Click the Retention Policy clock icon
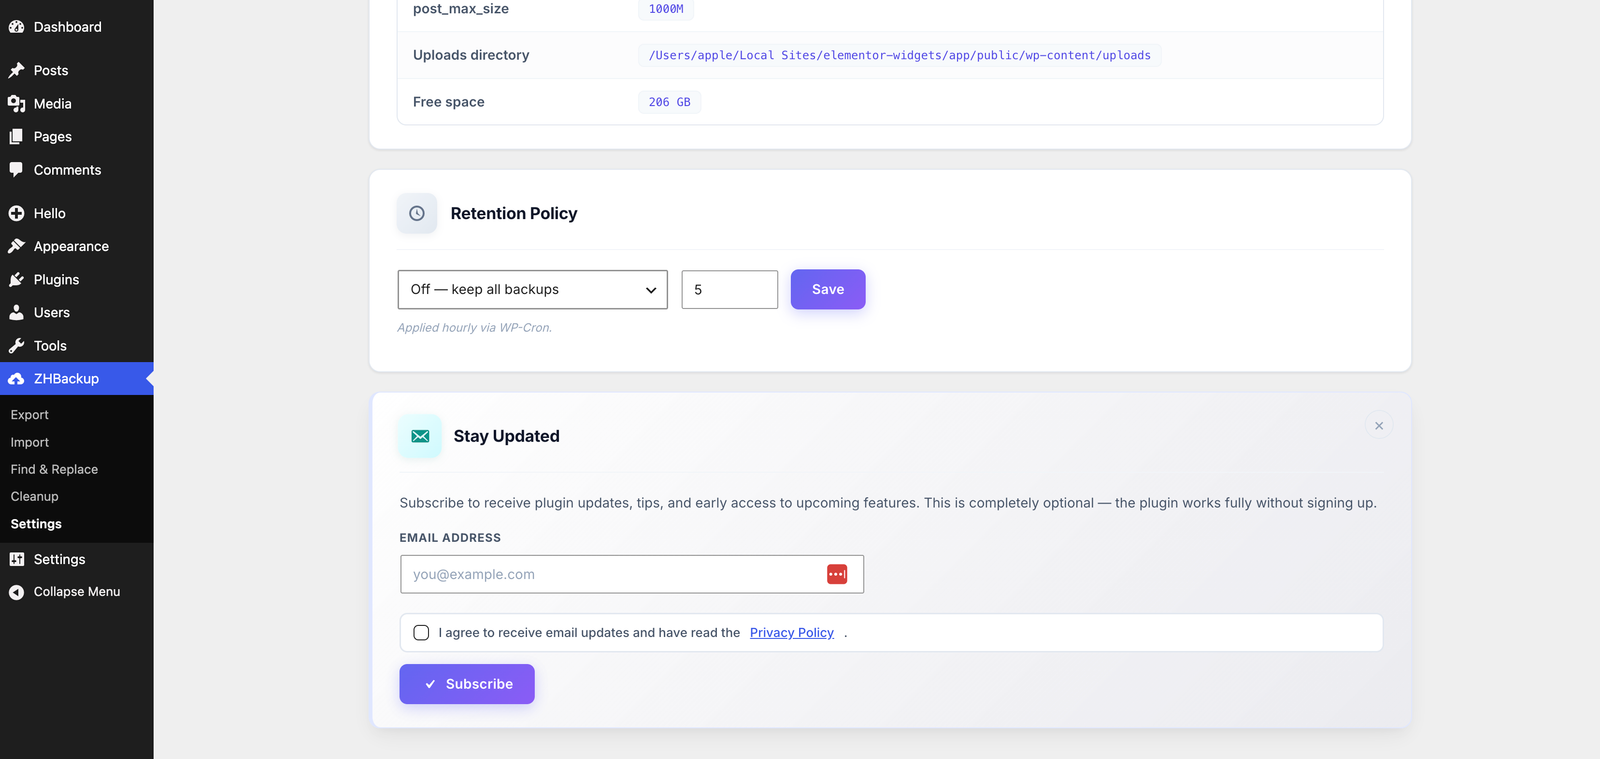The image size is (1600, 759). pyautogui.click(x=417, y=213)
